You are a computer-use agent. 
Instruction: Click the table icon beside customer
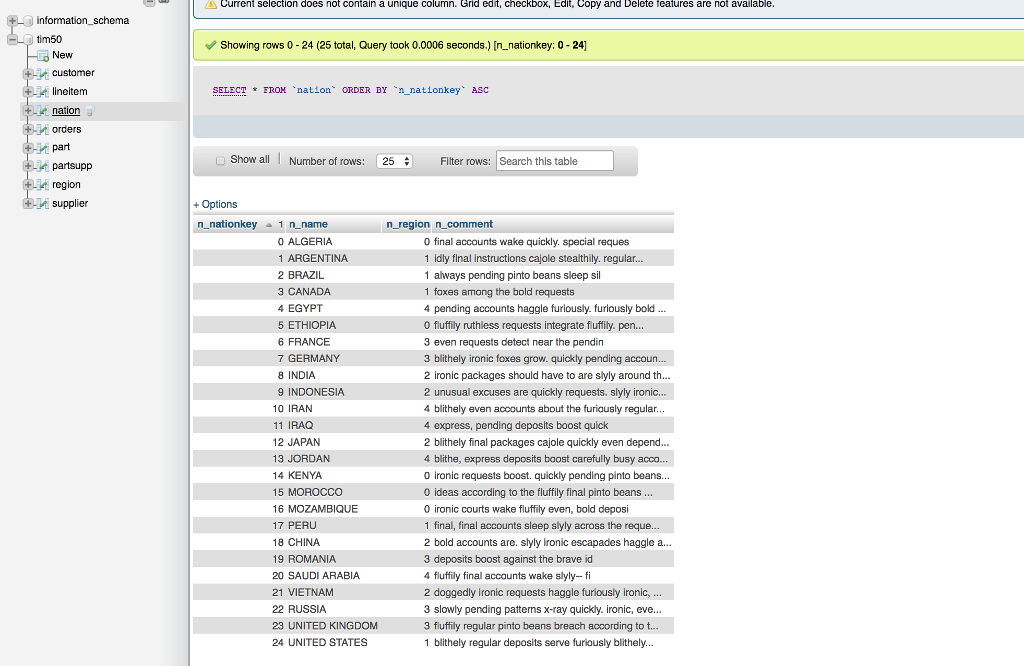tap(44, 72)
